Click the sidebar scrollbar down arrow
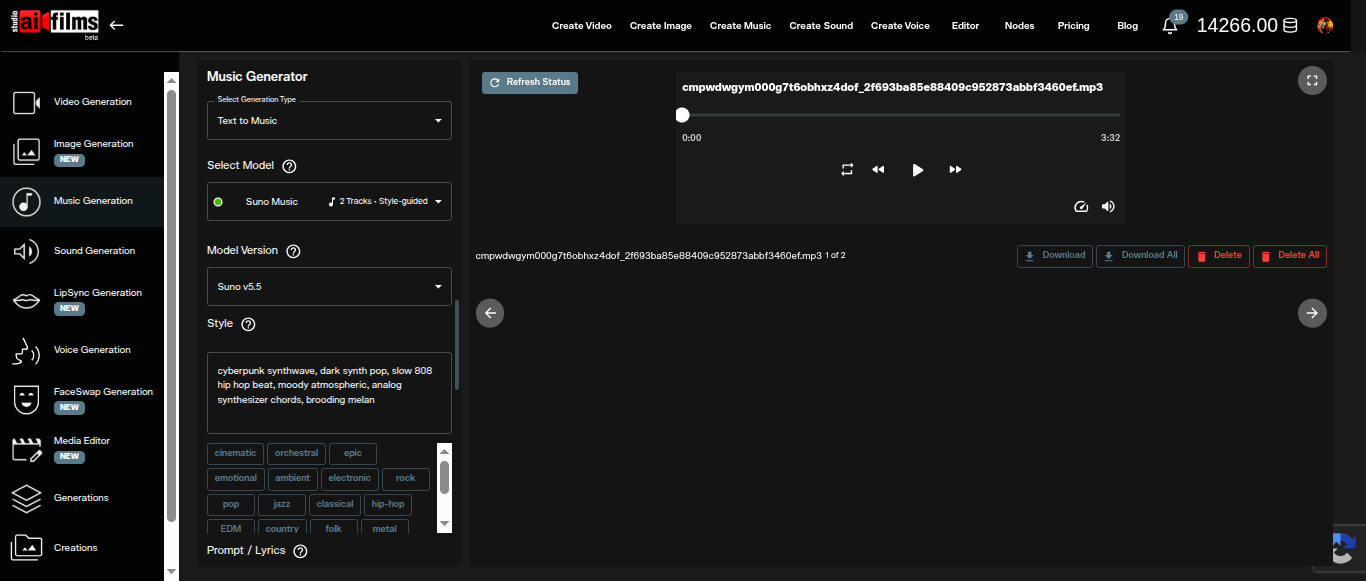Viewport: 1366px width, 581px height. pos(171,571)
